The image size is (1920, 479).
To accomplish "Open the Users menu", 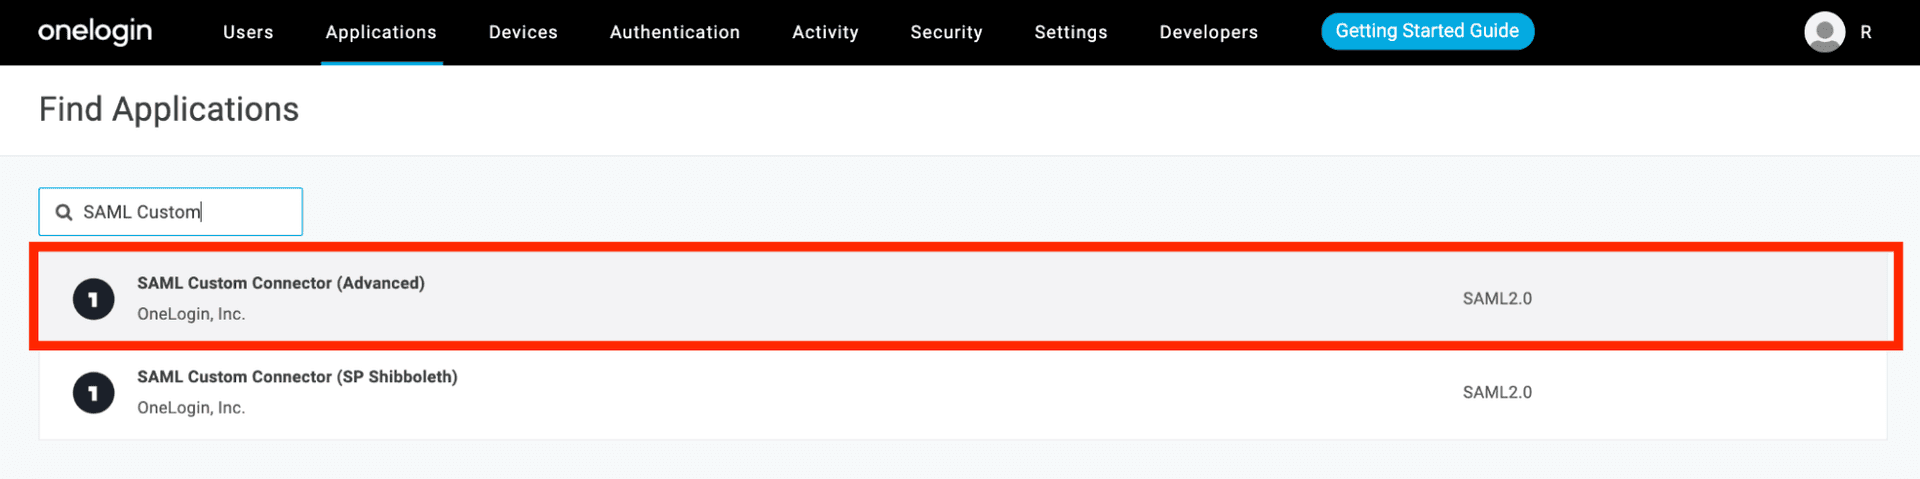I will point(248,32).
